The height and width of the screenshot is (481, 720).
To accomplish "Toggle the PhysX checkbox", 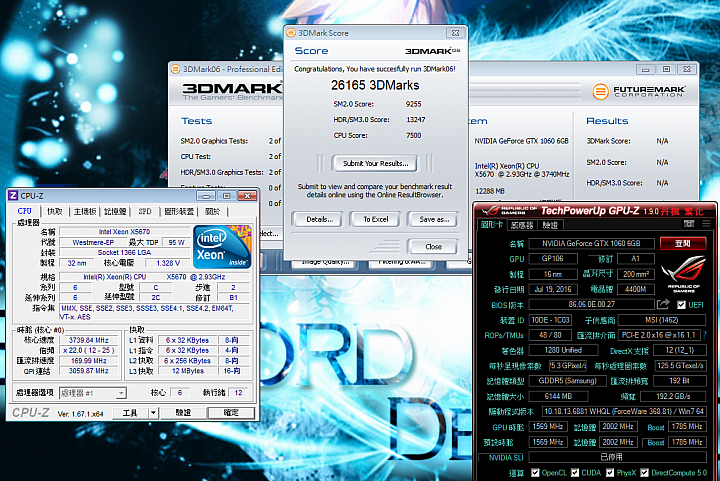I will (610, 472).
